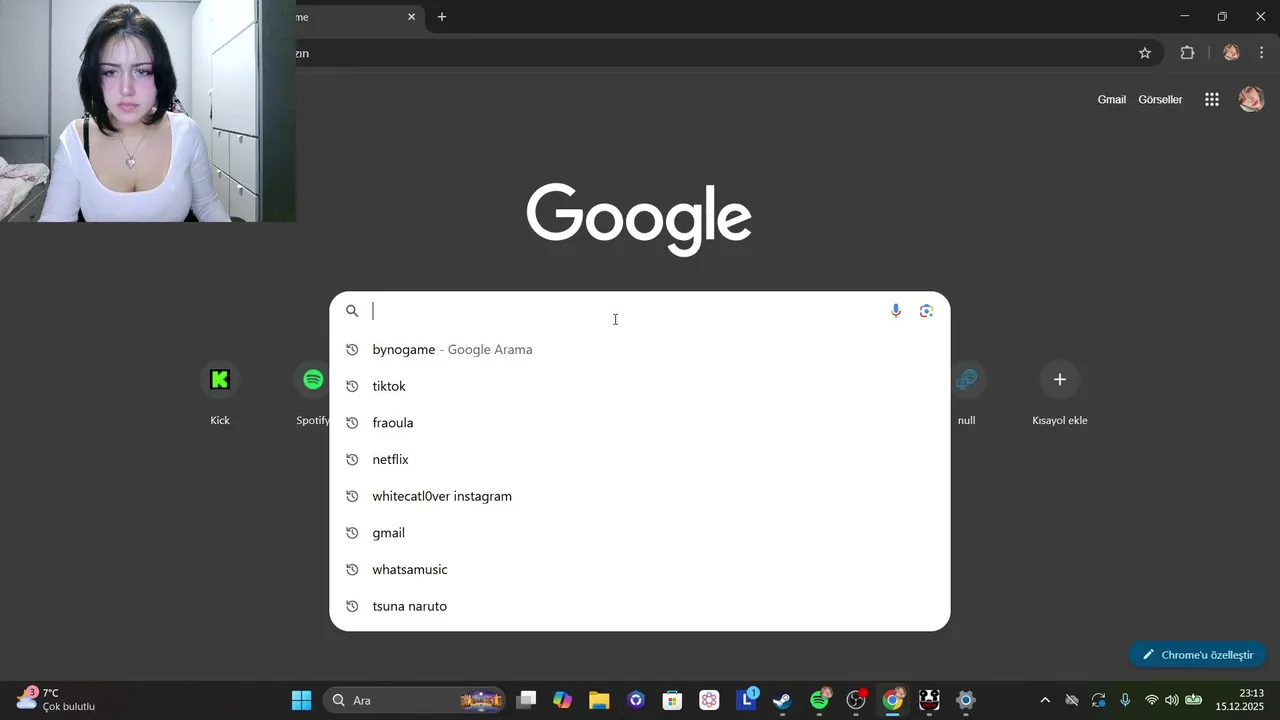This screenshot has height=720, width=1280.
Task: Open Wi-Fi network settings in the tray
Action: pyautogui.click(x=1151, y=700)
